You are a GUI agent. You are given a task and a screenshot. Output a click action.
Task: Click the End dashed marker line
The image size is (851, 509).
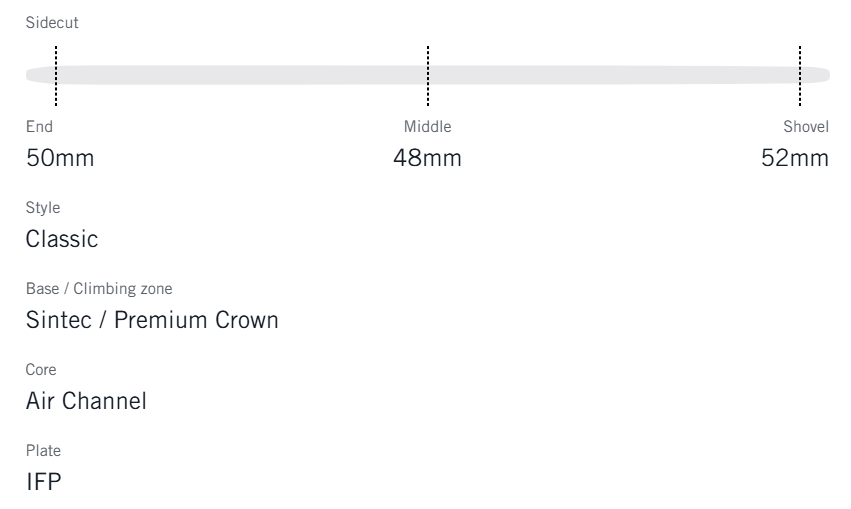coord(56,75)
